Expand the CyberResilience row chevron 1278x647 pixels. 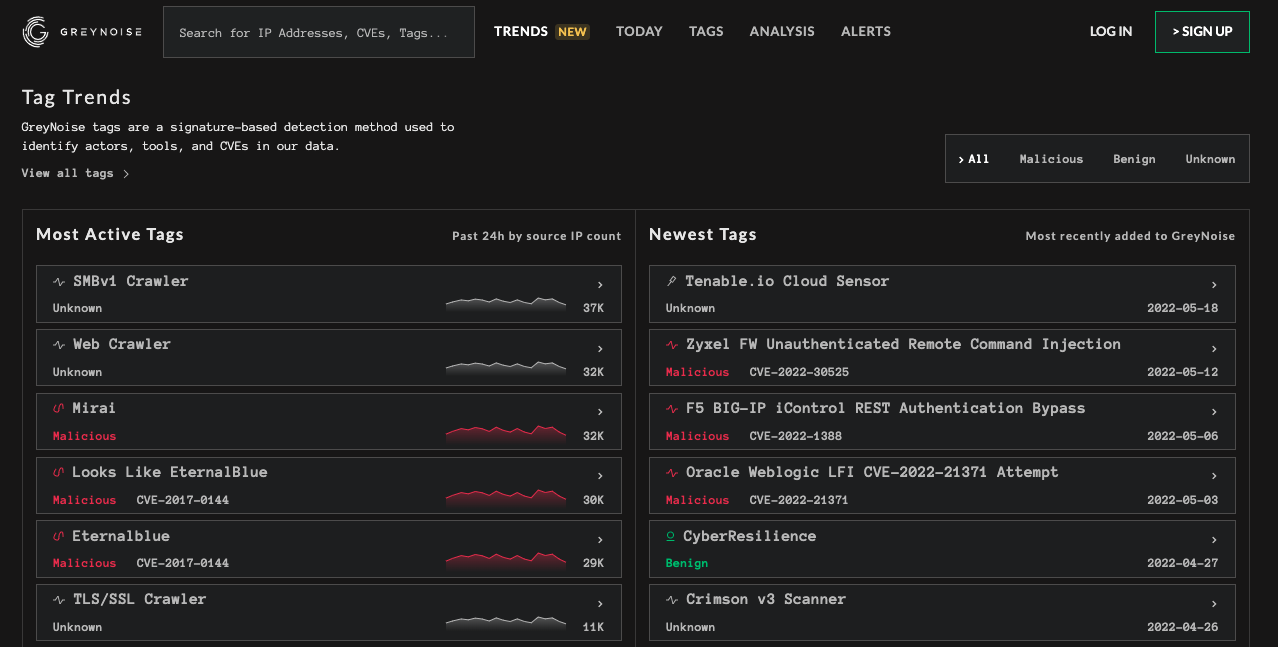click(x=1214, y=540)
